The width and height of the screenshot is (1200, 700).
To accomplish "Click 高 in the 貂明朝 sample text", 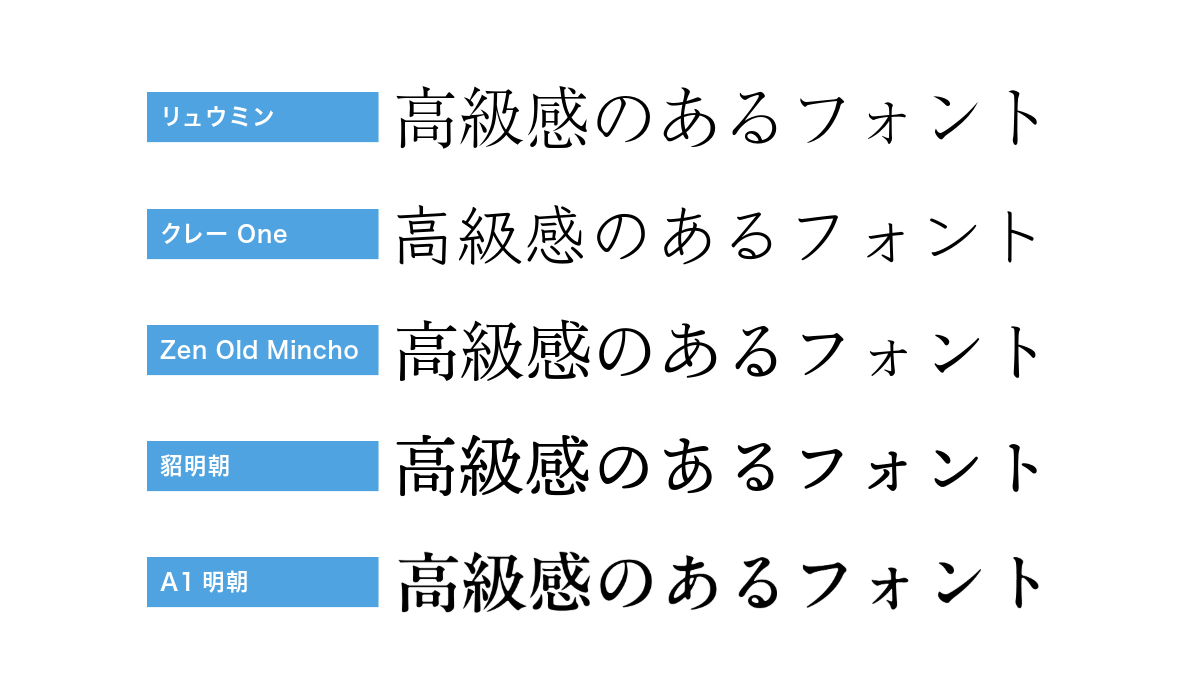I will (429, 467).
